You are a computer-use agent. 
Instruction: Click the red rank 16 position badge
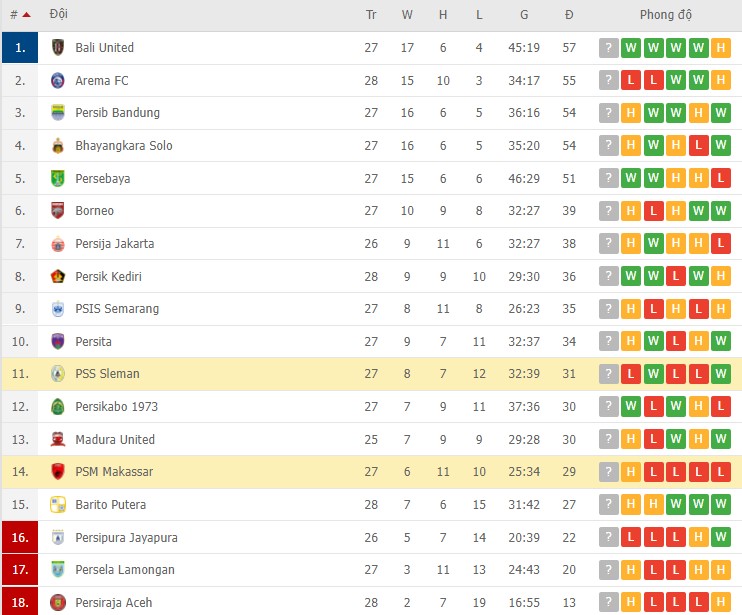click(x=20, y=537)
